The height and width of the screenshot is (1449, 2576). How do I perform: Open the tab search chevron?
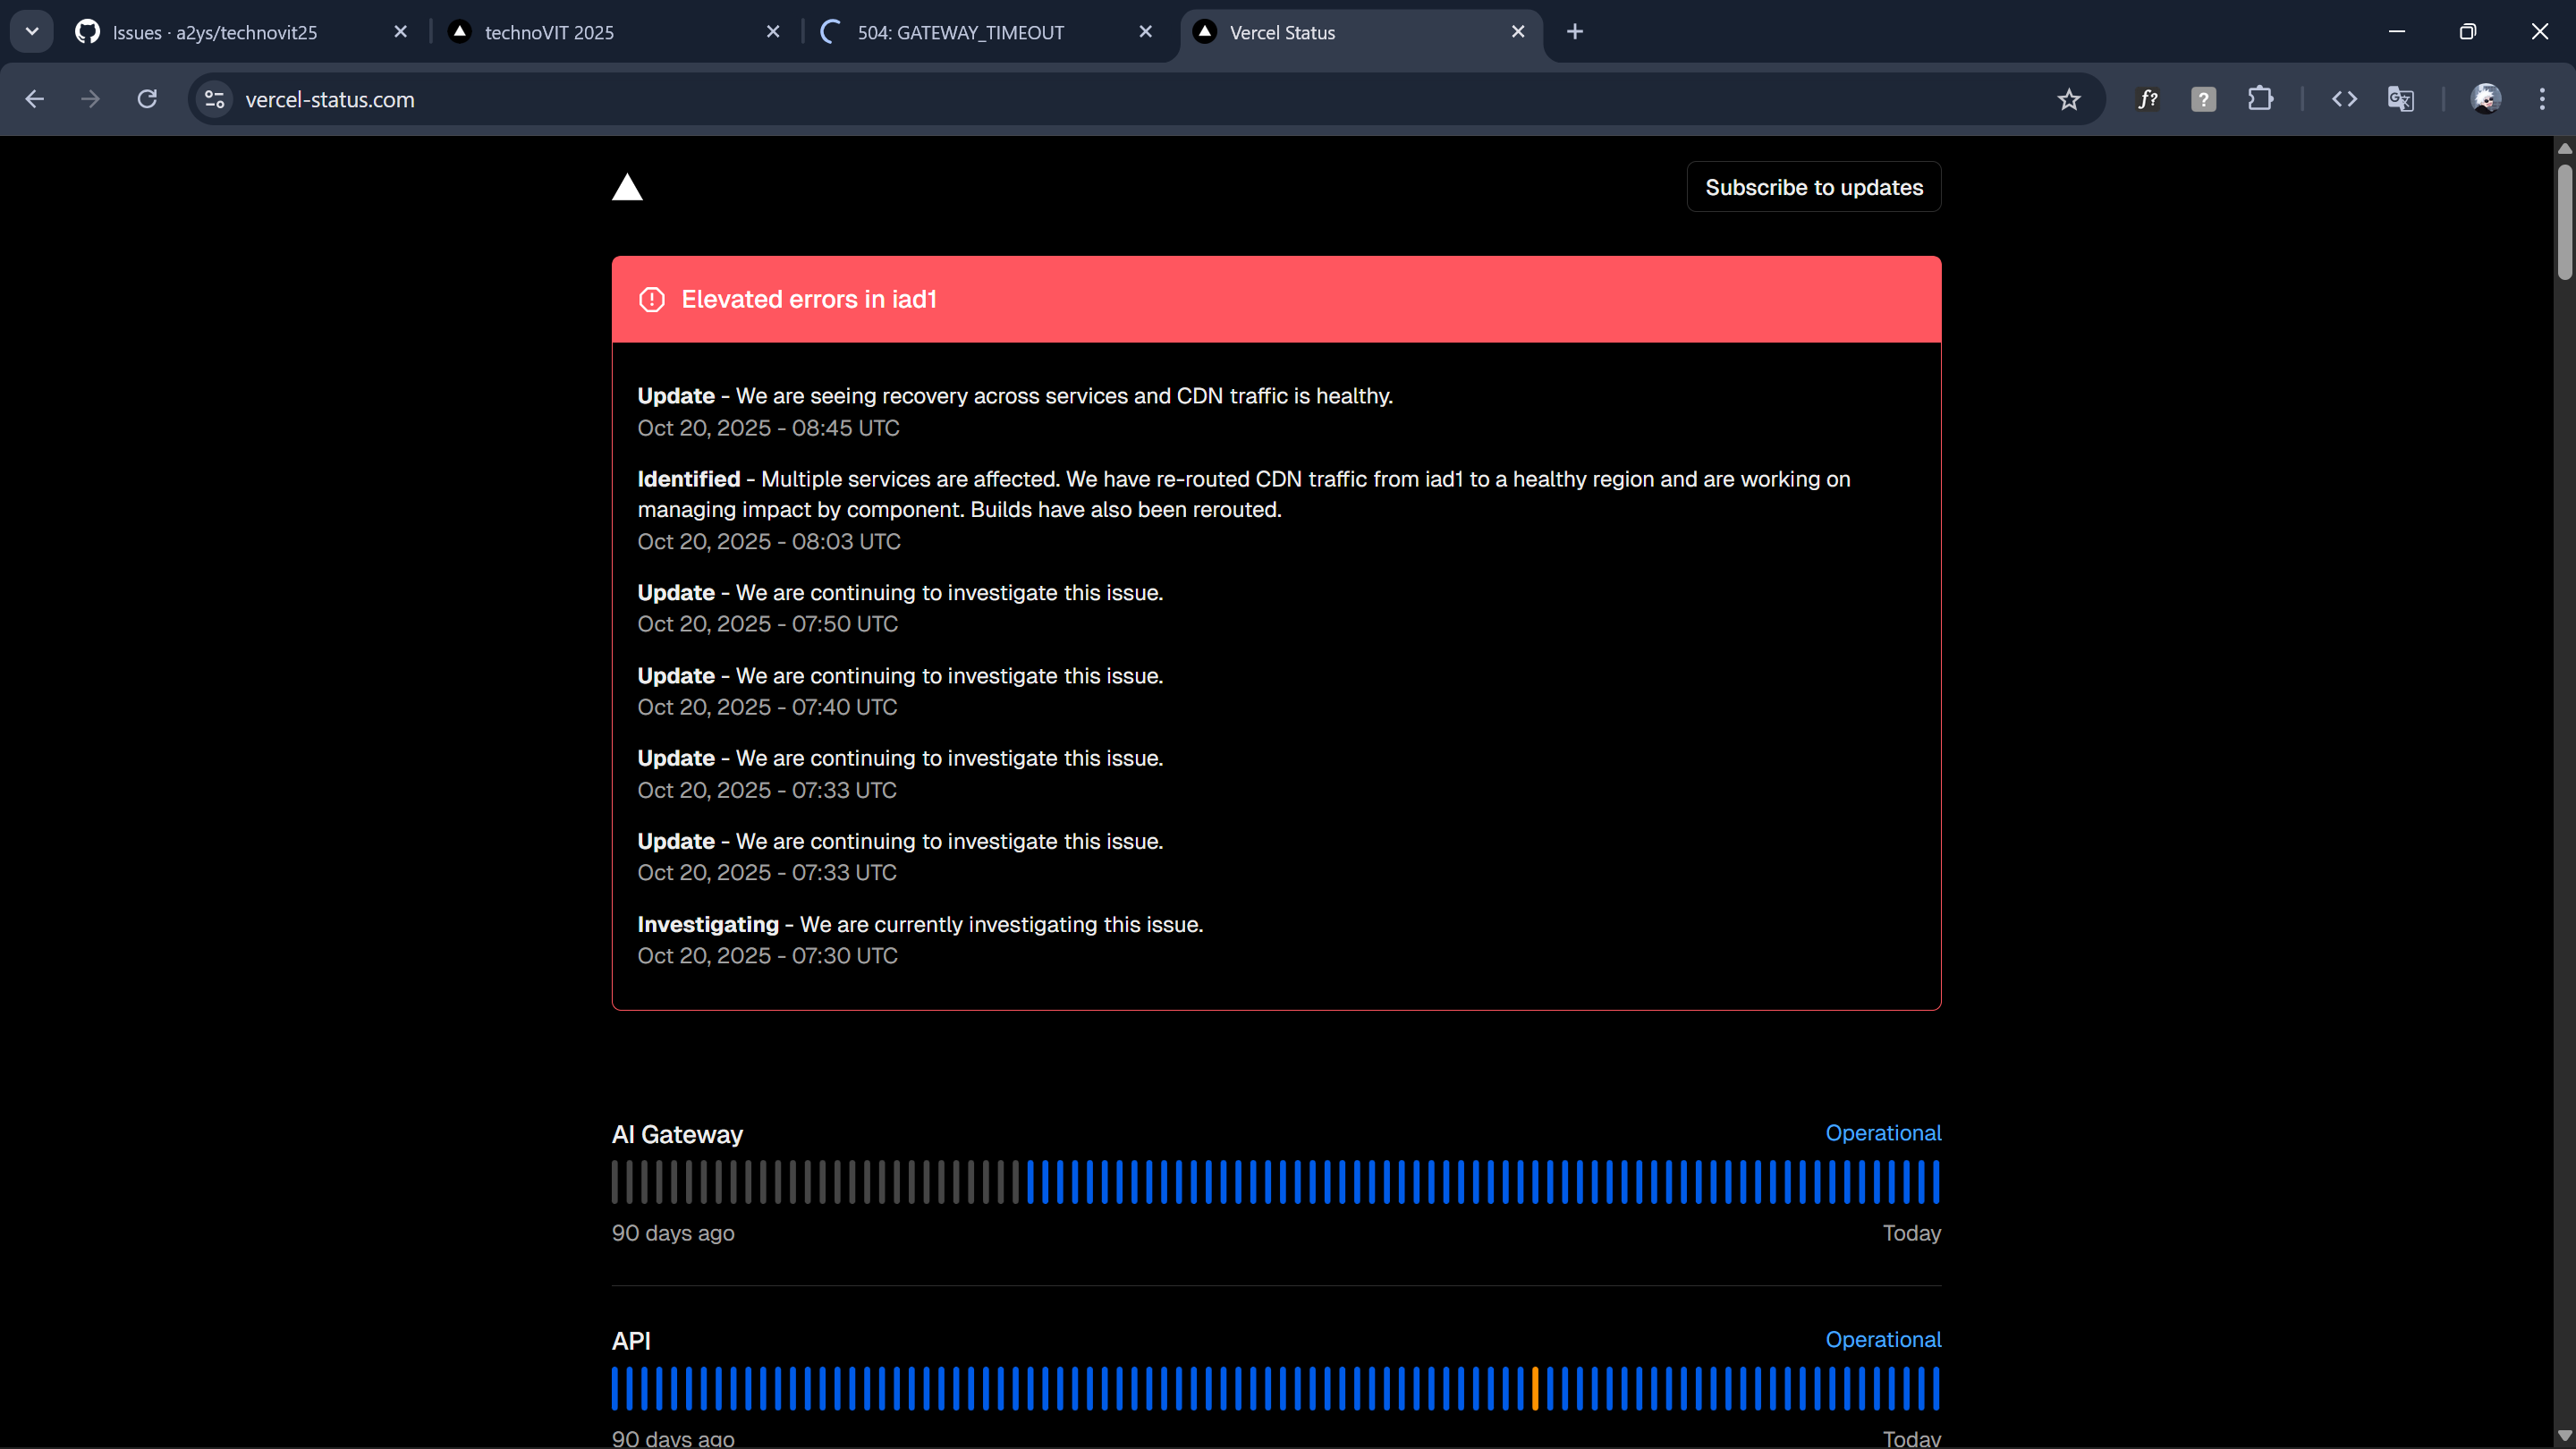tap(31, 31)
